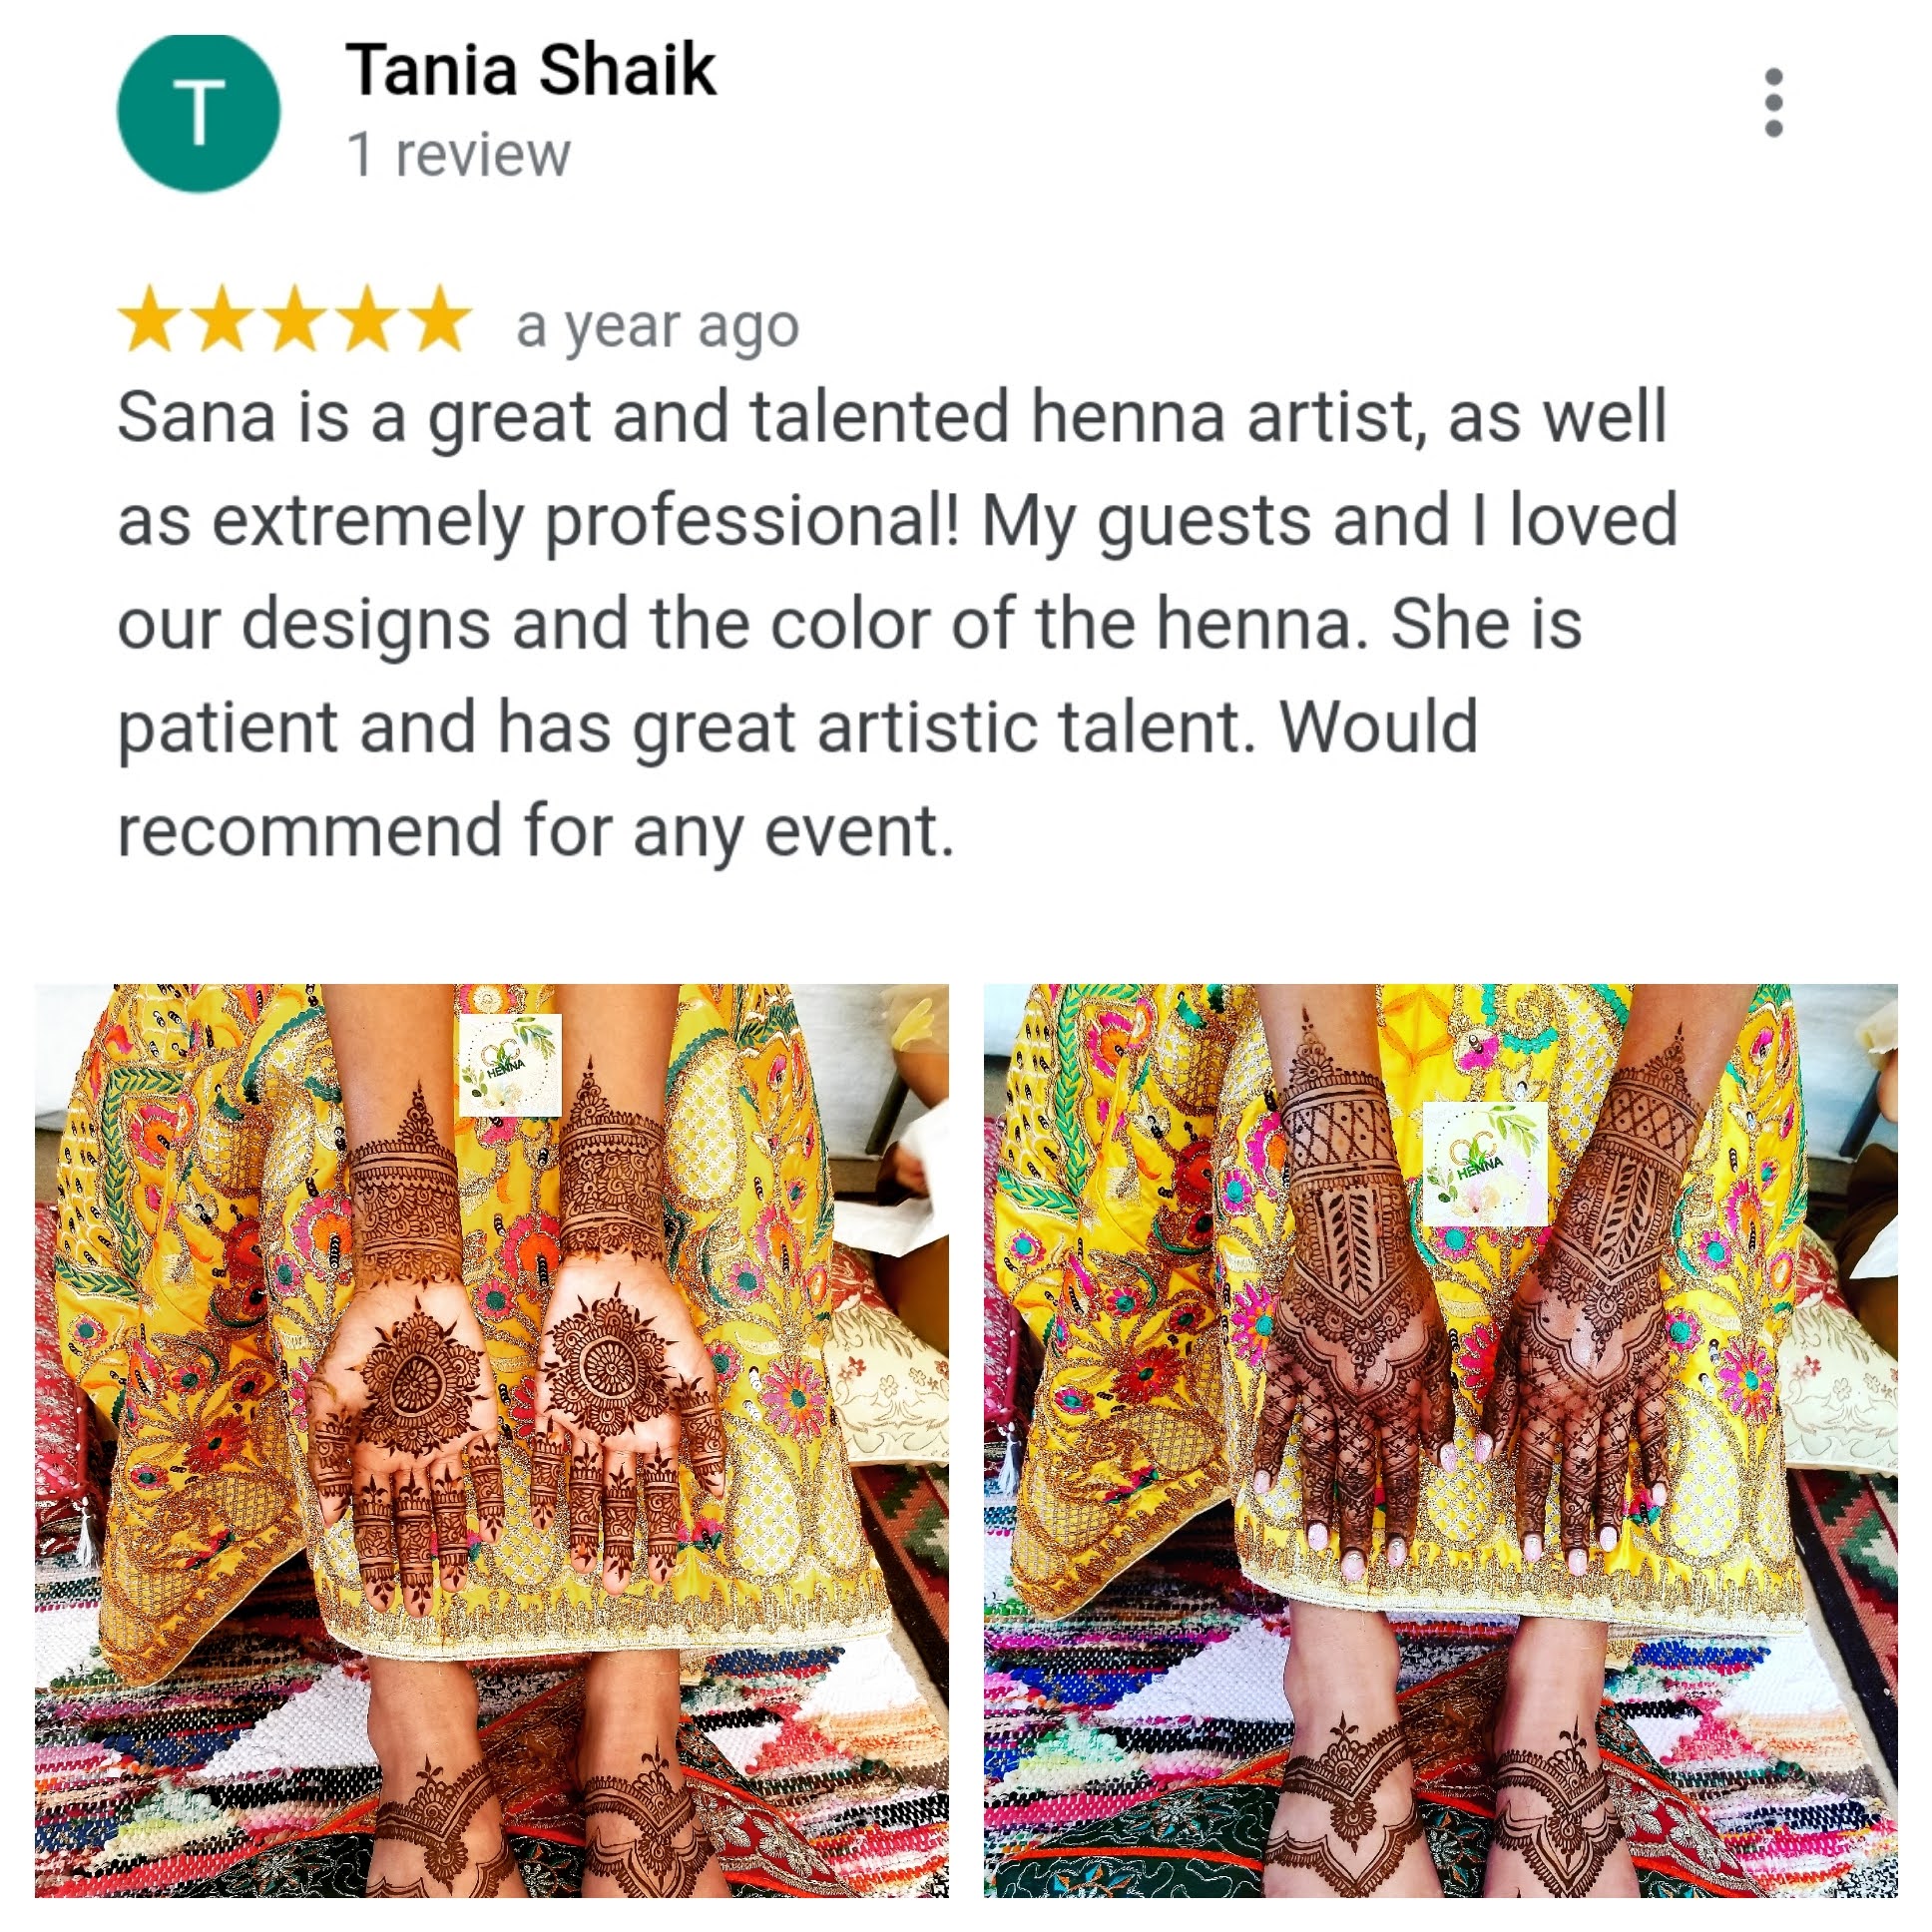Open the Tania Shaik profile name link
Viewport: 1932px width, 1932px height.
click(x=531, y=70)
